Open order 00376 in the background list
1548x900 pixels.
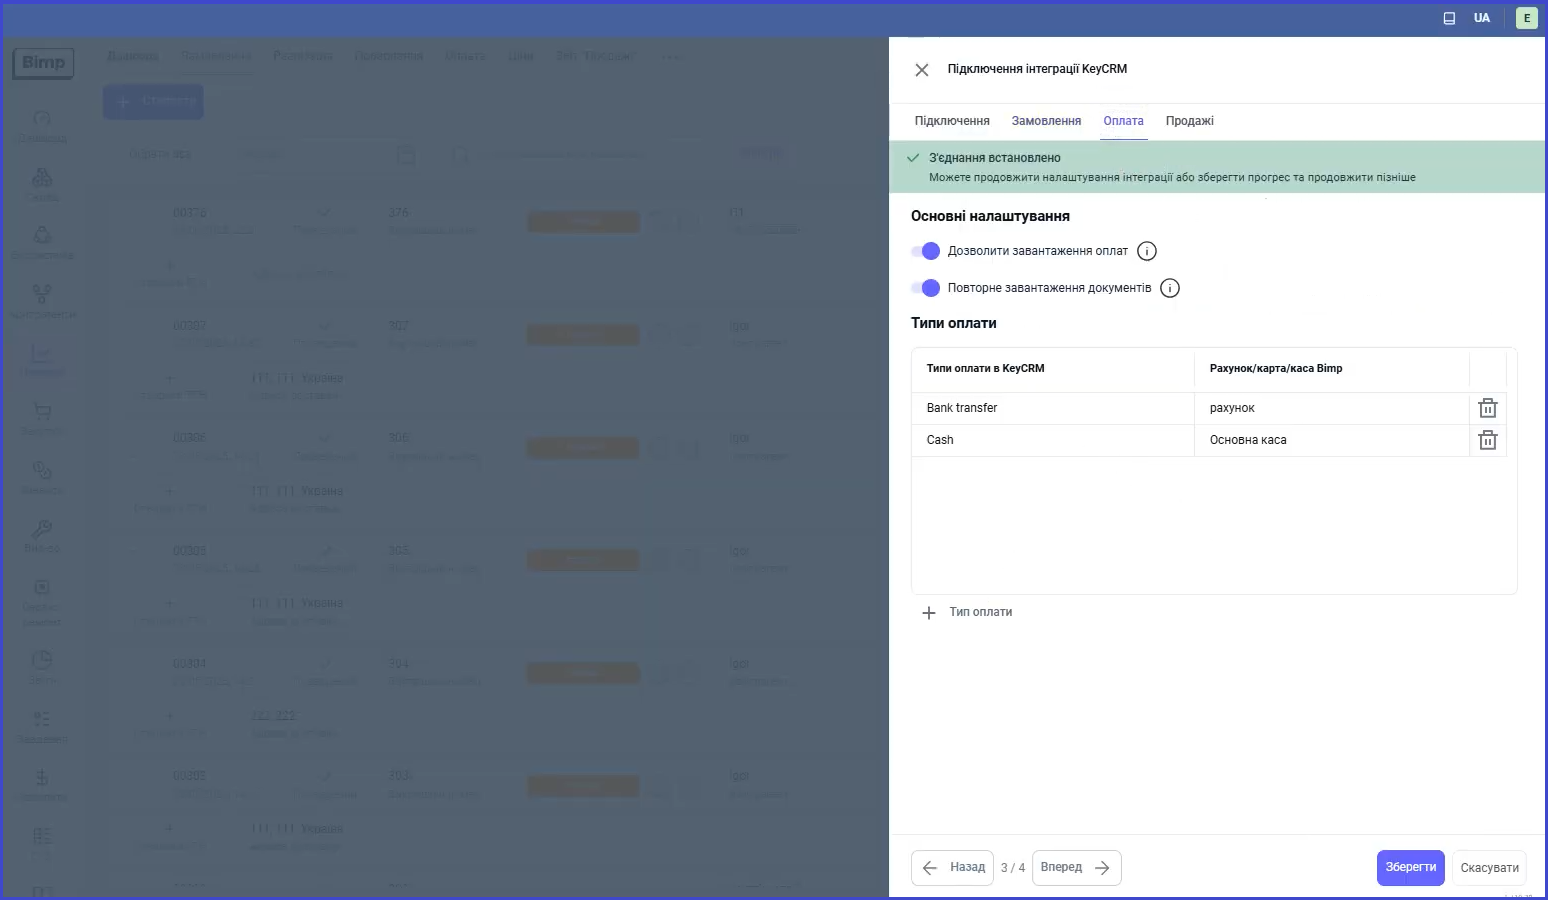[x=190, y=213]
